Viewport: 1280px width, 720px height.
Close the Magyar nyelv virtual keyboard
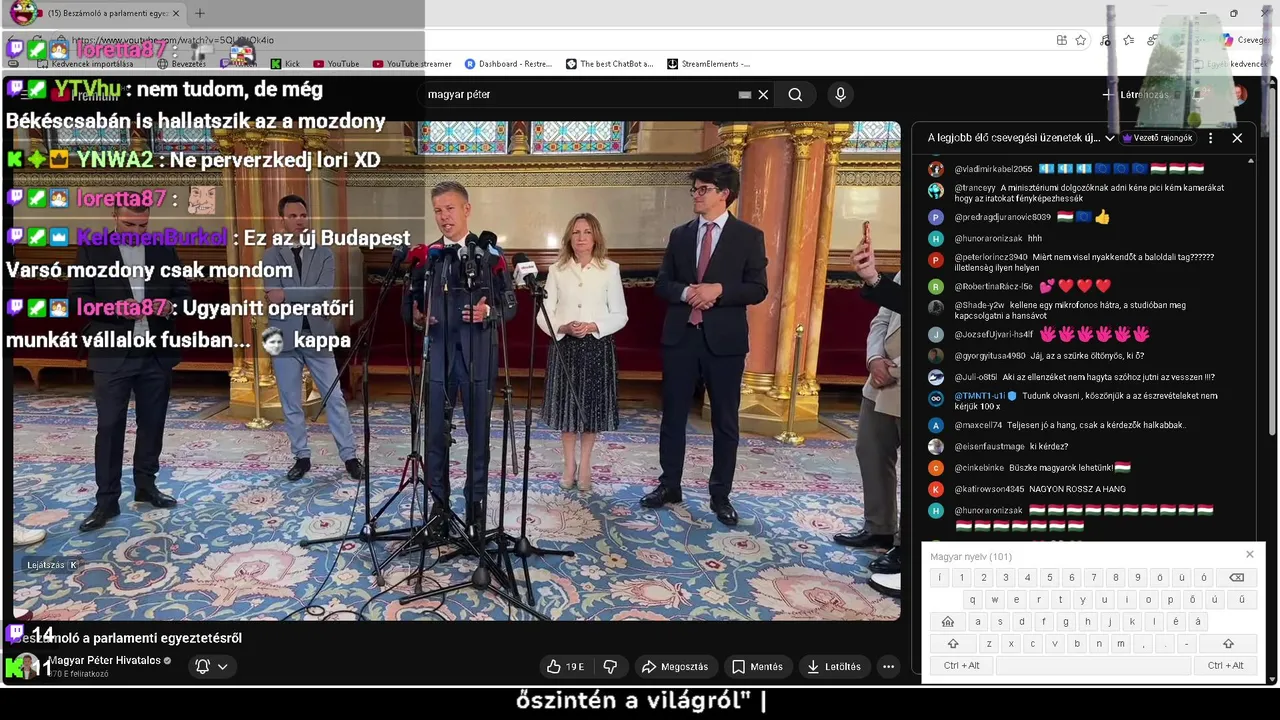1249,555
